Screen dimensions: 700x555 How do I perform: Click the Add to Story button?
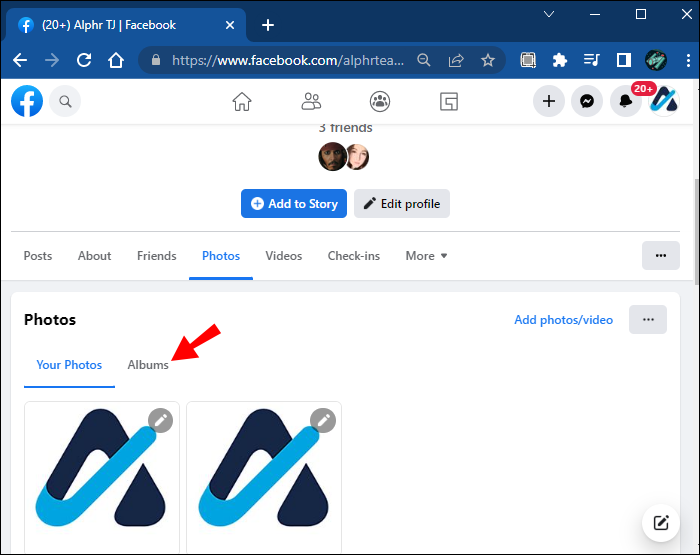(294, 204)
